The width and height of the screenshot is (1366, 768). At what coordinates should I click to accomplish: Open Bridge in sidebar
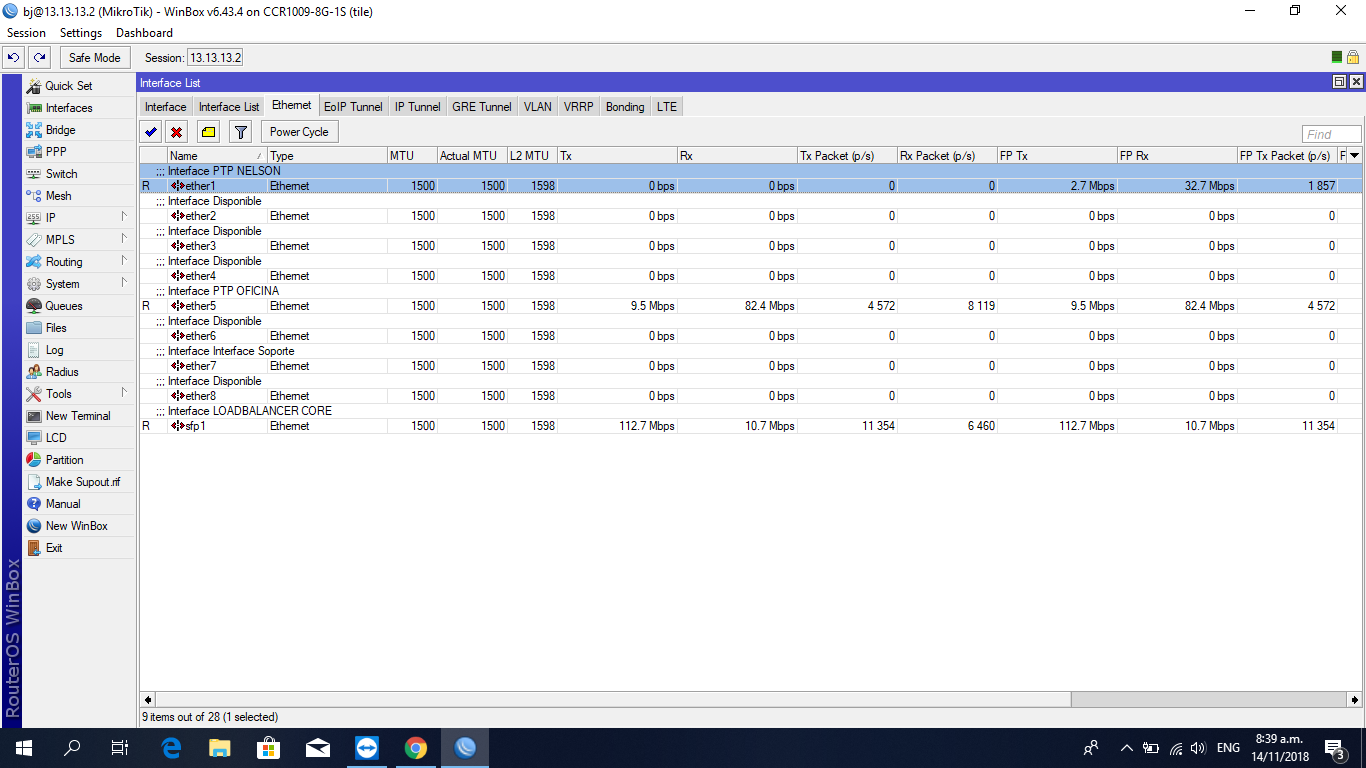(x=79, y=130)
